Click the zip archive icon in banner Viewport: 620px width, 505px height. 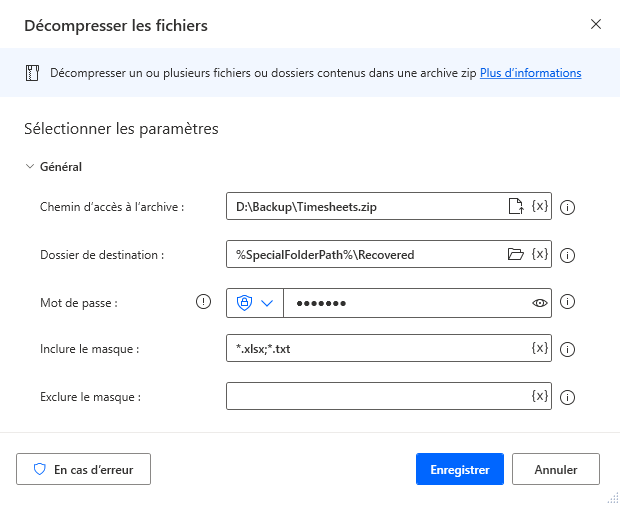click(32, 73)
